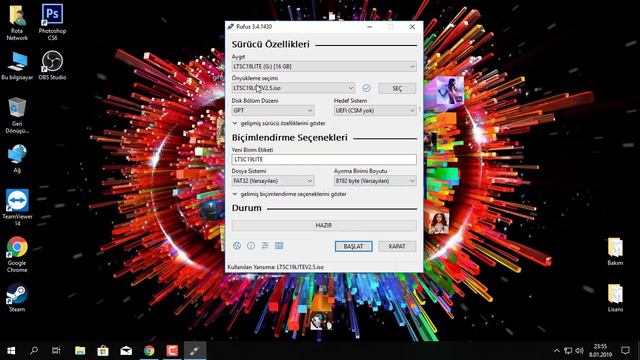The width and height of the screenshot is (640, 360).
Task: Expand gelişmiş biçimlendirme seçeneklerini göster
Action: point(289,194)
